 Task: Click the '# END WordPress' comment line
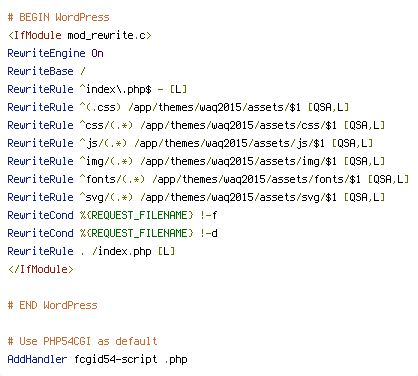coord(52,305)
